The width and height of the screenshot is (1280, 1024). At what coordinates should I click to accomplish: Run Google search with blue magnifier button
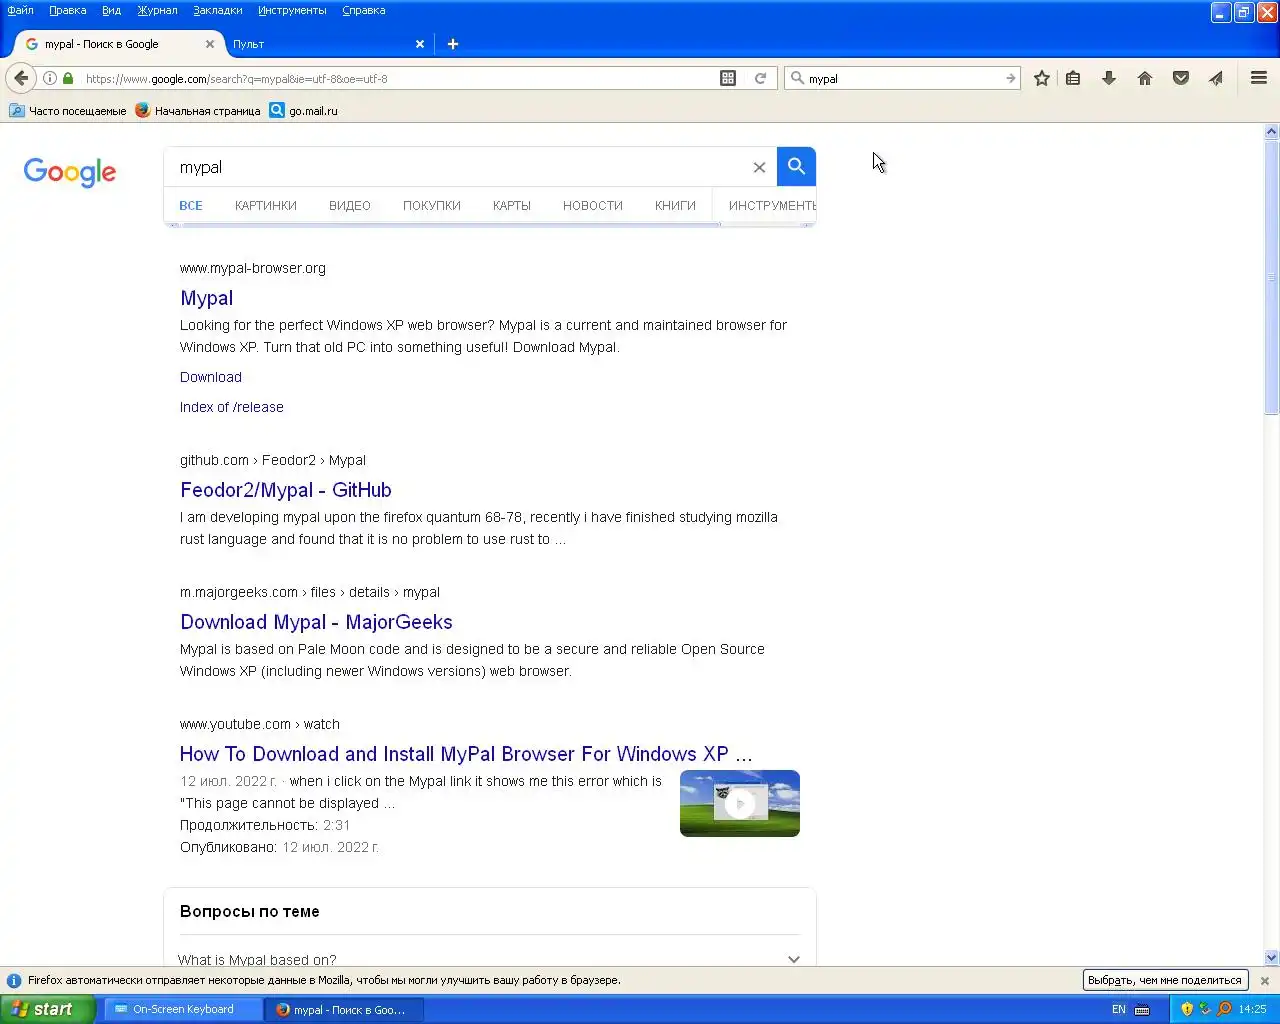pos(796,166)
